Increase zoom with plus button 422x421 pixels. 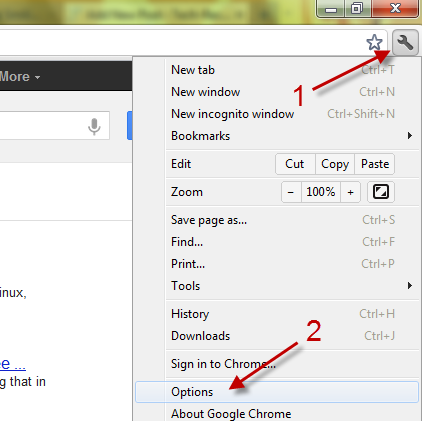click(x=350, y=192)
